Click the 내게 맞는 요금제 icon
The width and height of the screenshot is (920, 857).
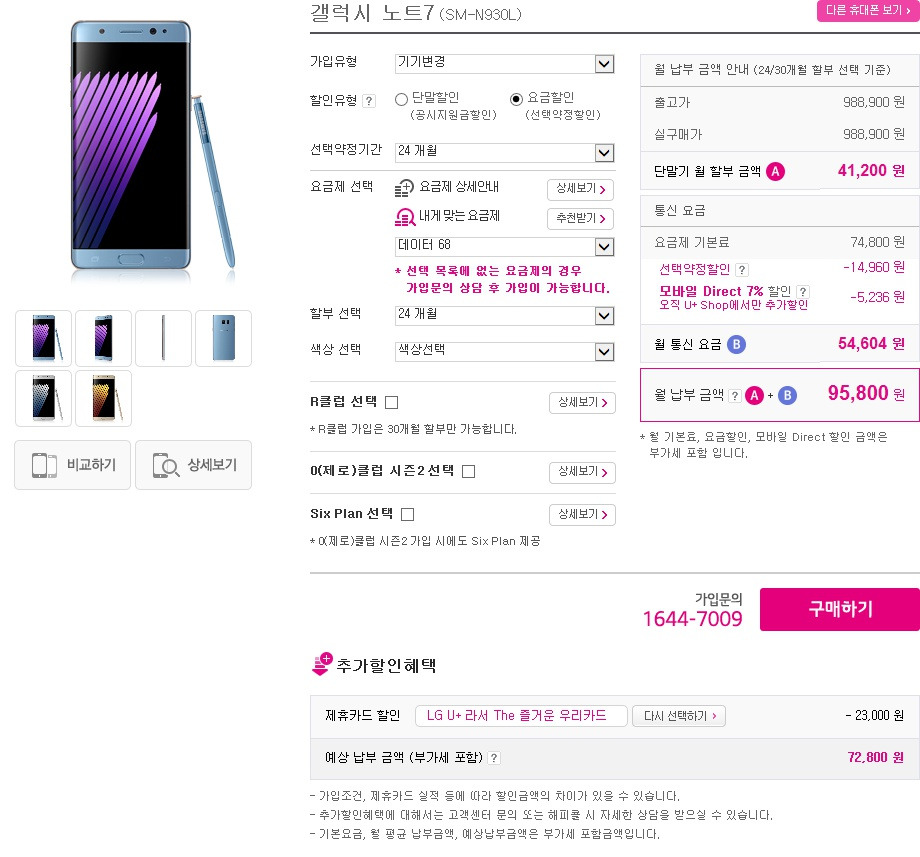tap(404, 217)
